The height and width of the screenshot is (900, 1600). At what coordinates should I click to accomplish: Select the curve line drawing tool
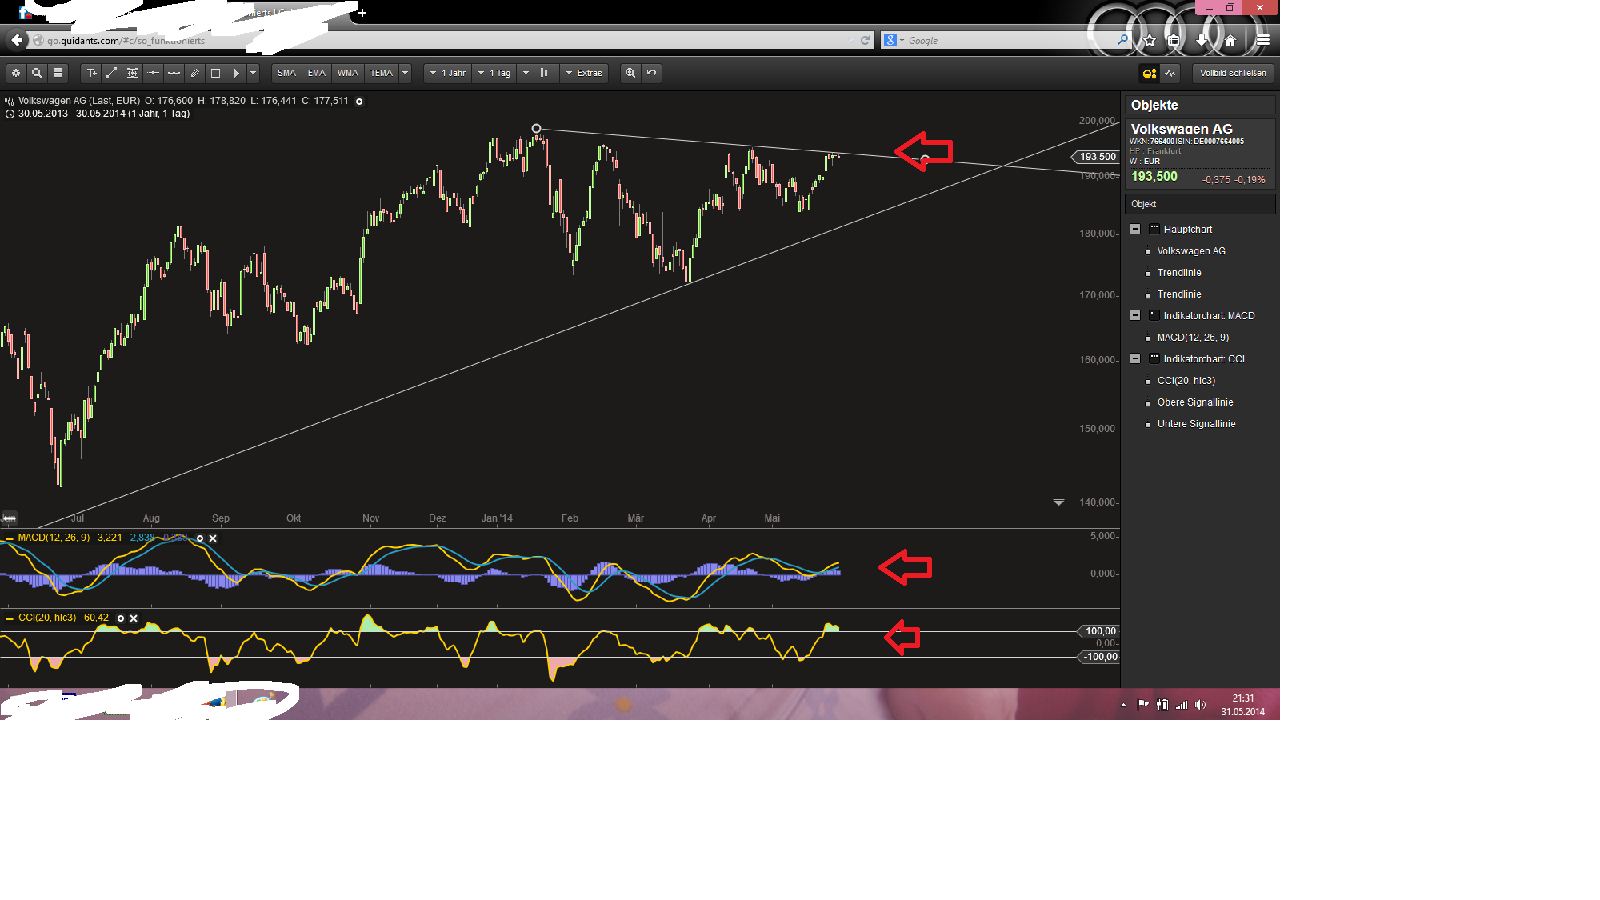(x=174, y=73)
